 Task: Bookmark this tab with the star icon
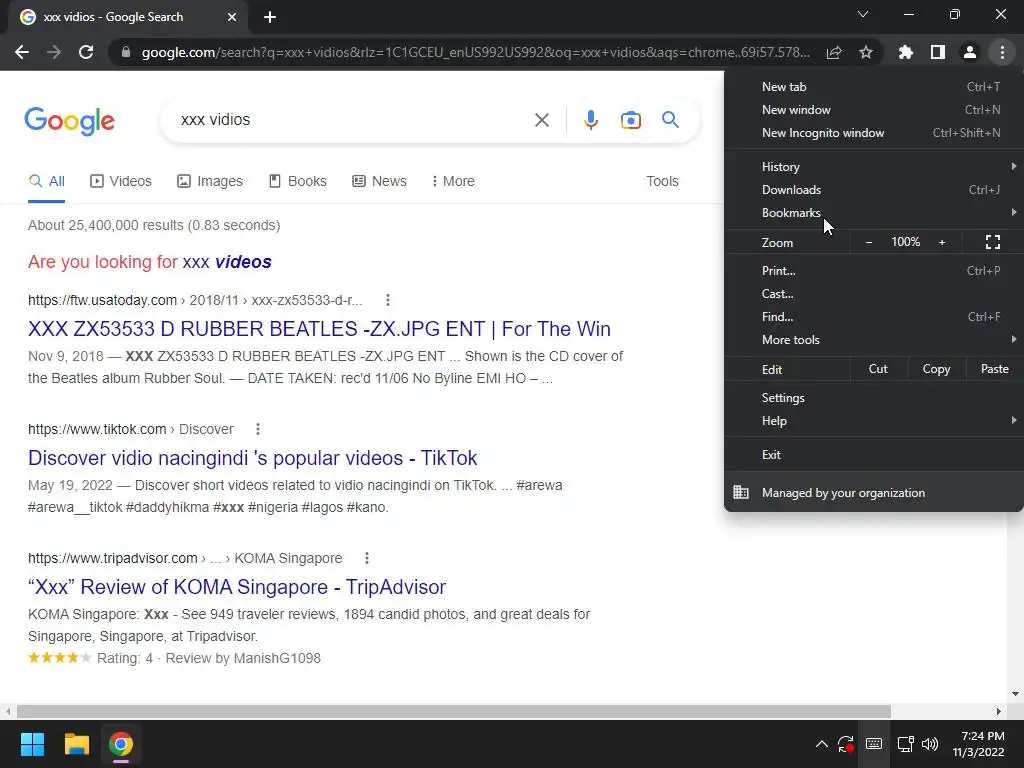pyautogui.click(x=866, y=52)
